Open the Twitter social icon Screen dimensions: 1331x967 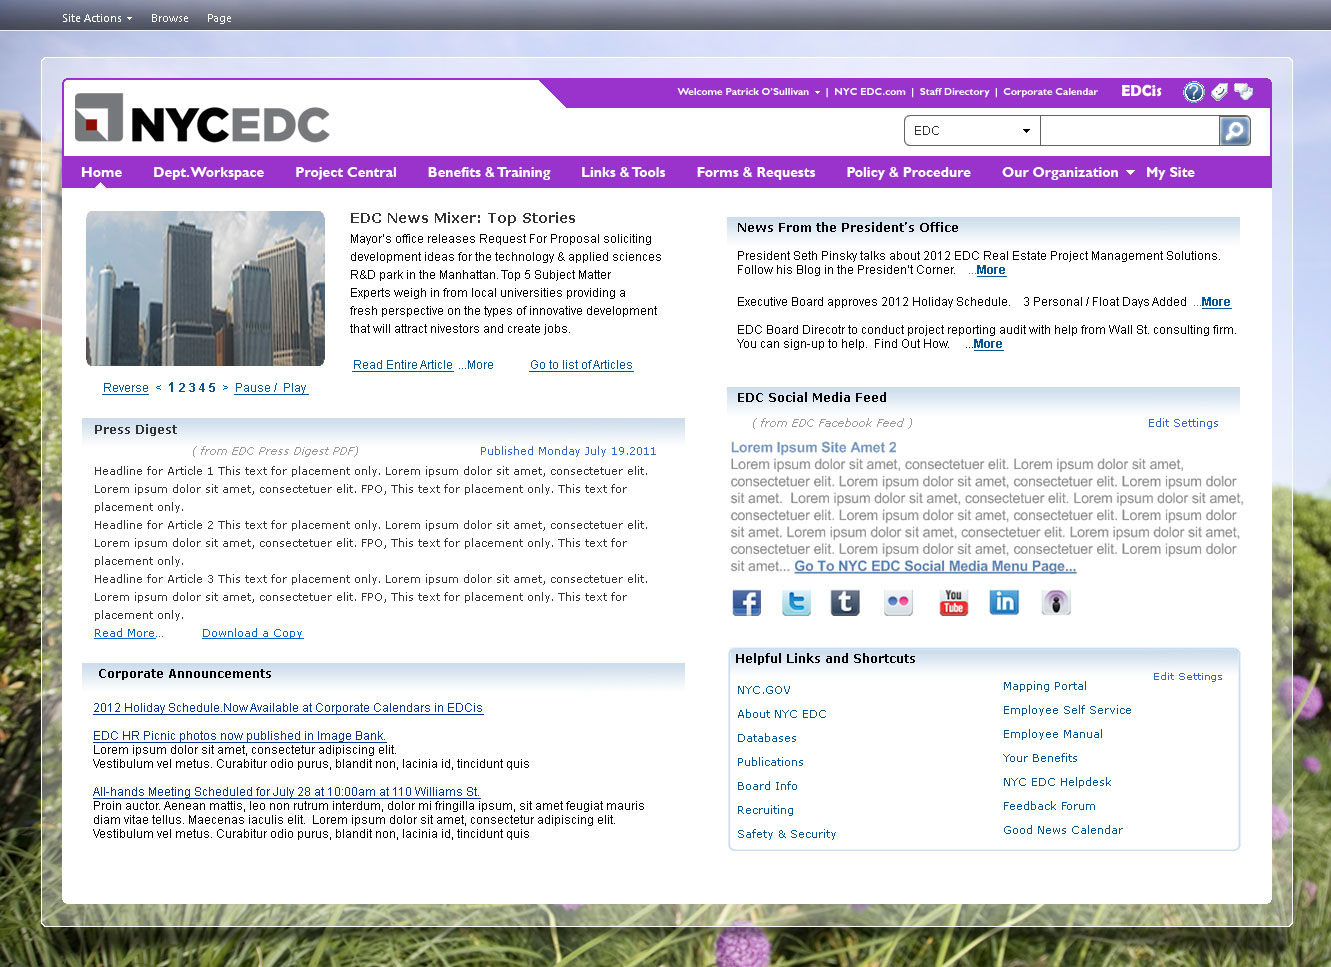[796, 602]
